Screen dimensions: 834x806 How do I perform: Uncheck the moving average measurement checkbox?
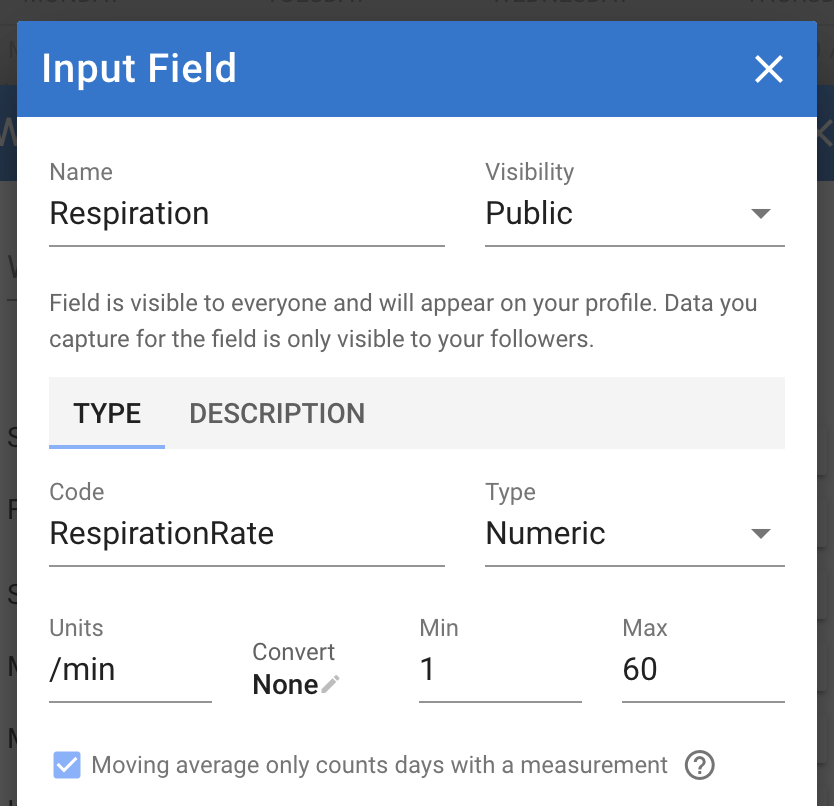tap(67, 765)
